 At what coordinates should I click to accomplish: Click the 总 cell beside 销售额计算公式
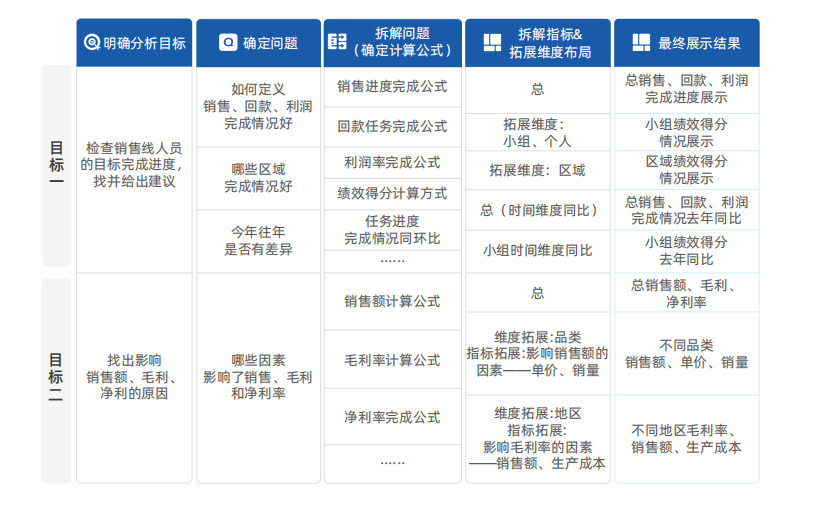pos(538,293)
